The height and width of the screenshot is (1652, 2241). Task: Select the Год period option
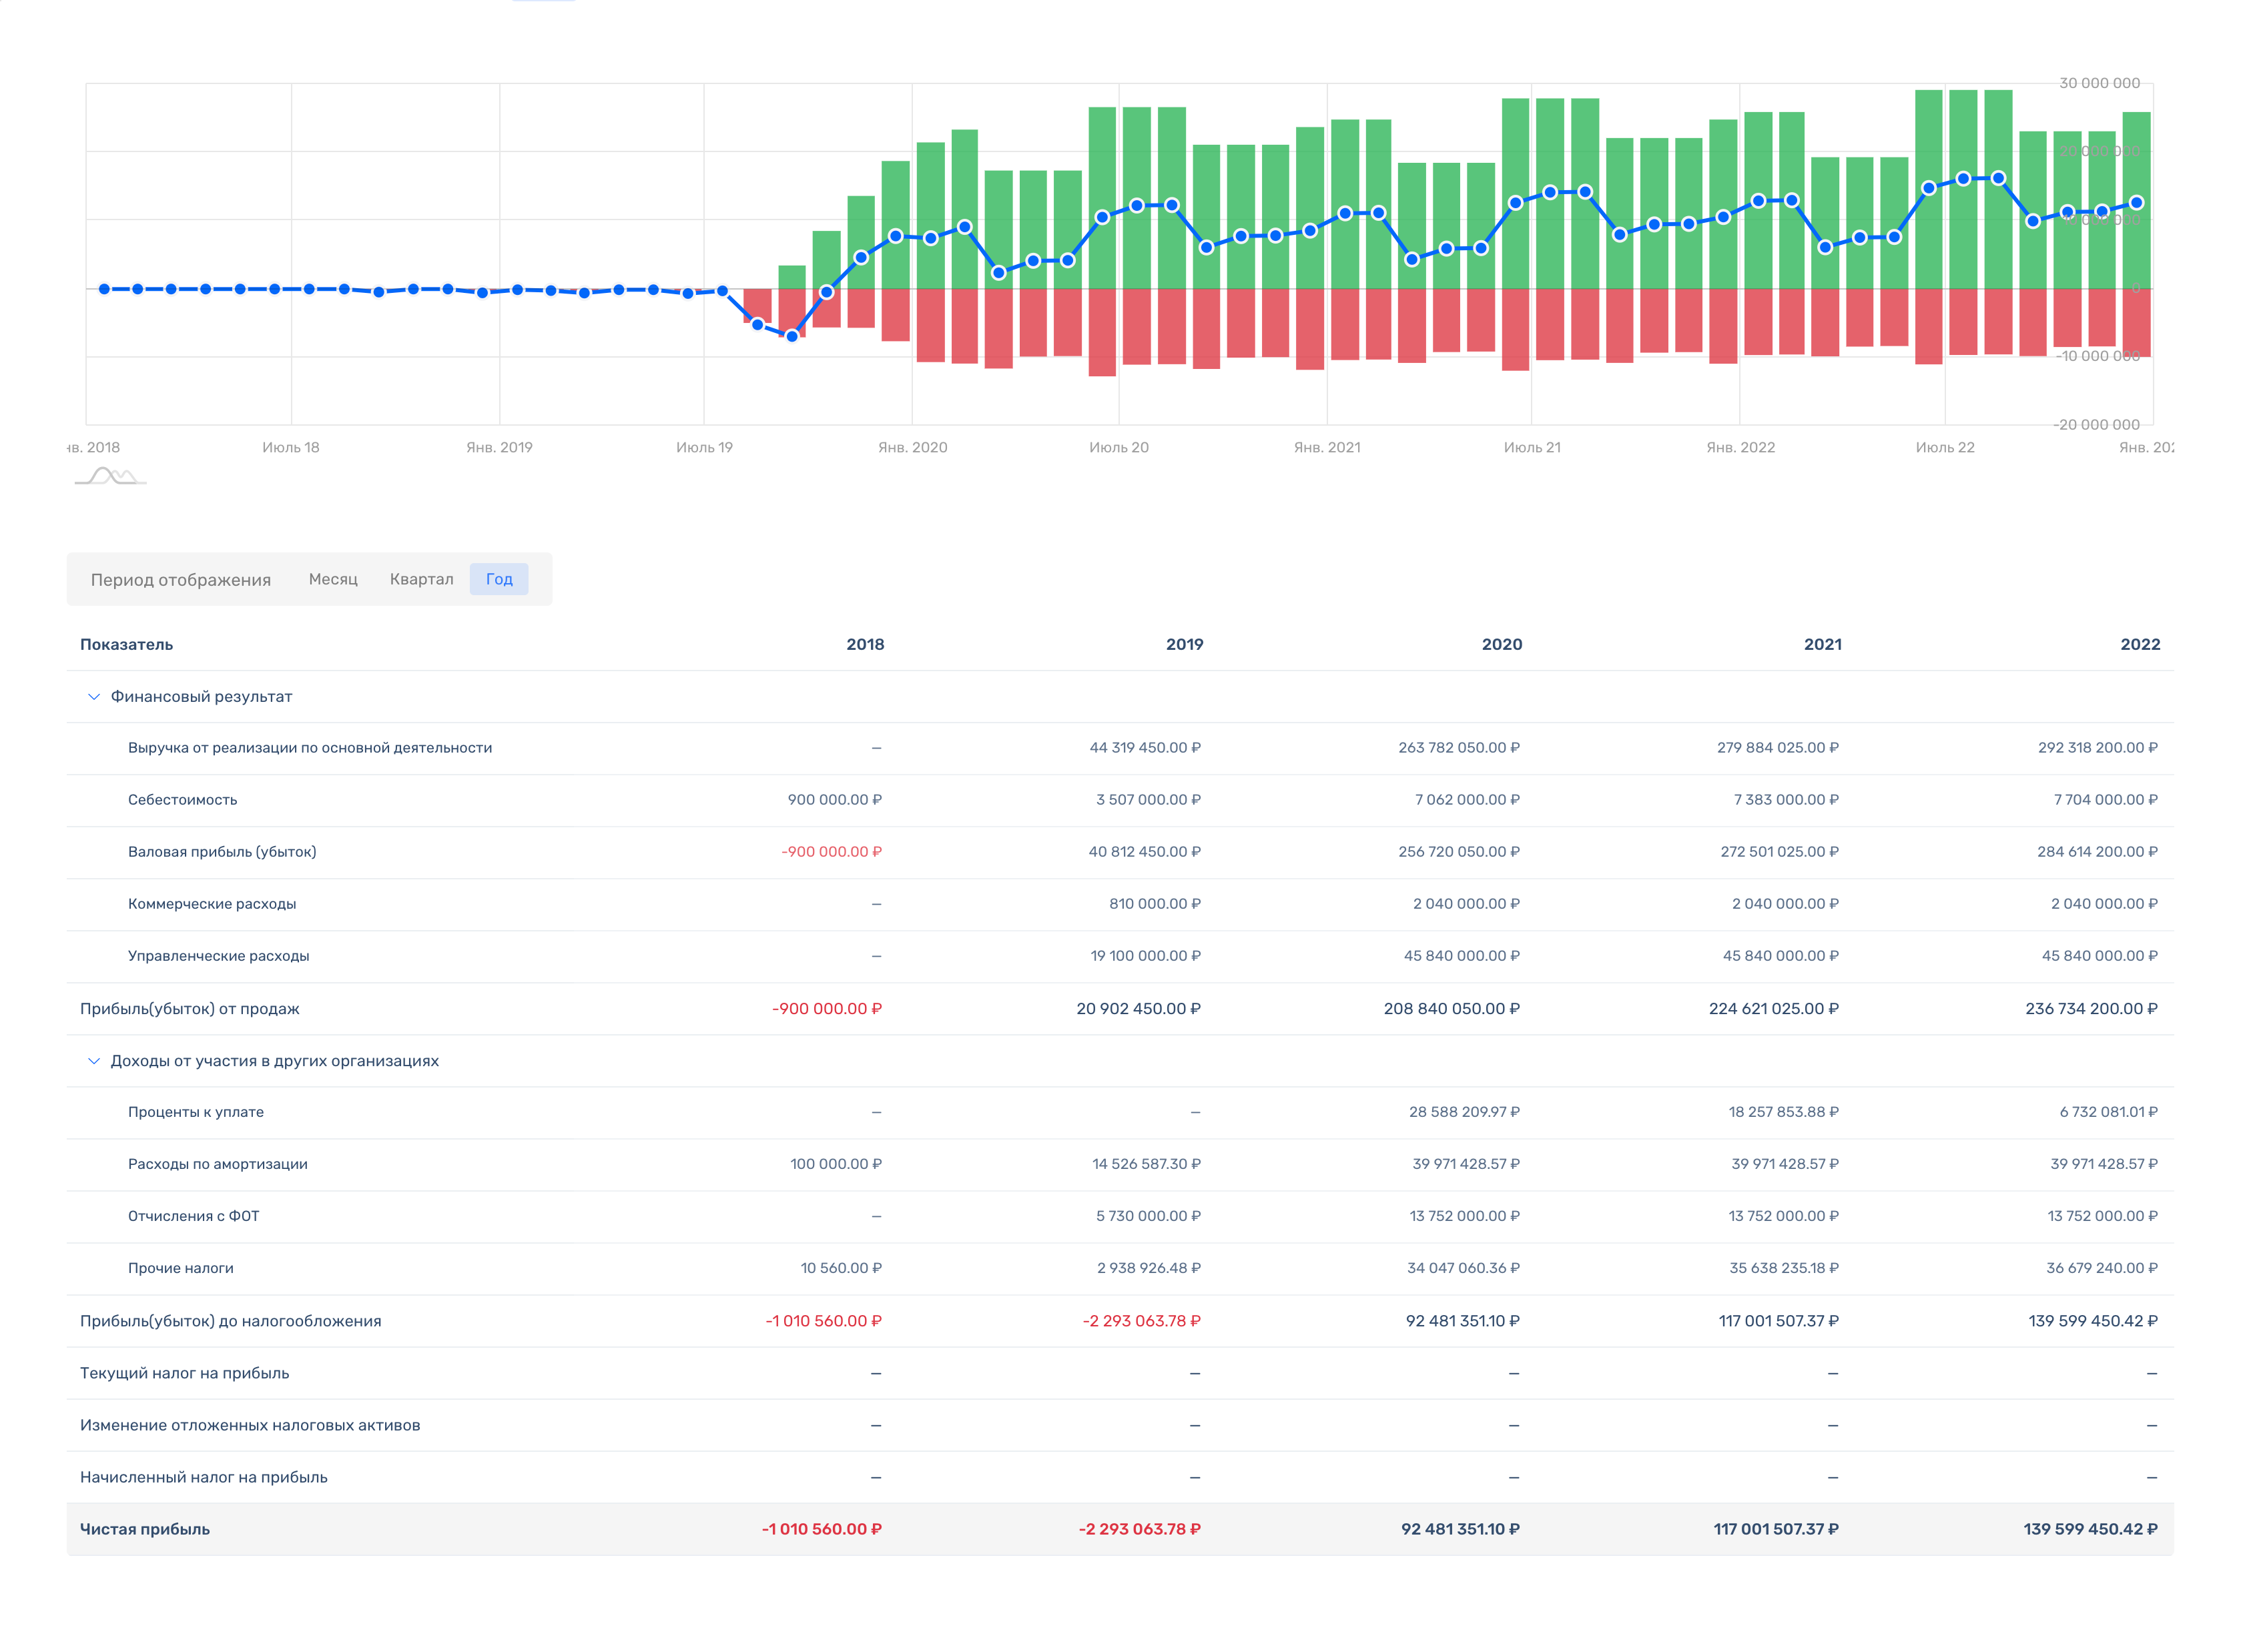click(499, 580)
